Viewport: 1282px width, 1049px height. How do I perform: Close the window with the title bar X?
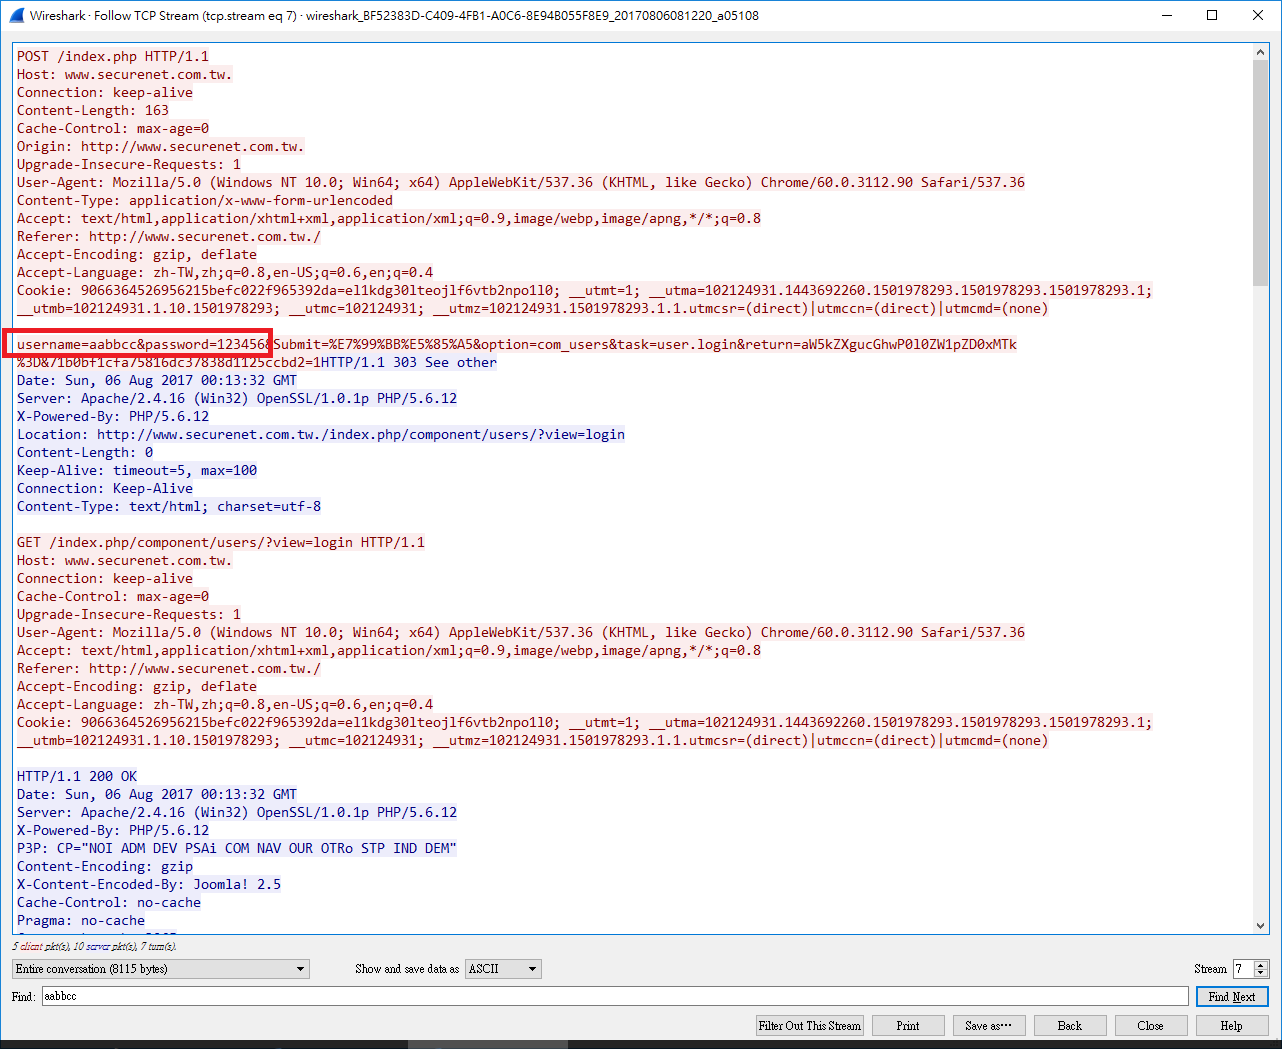pyautogui.click(x=1258, y=15)
